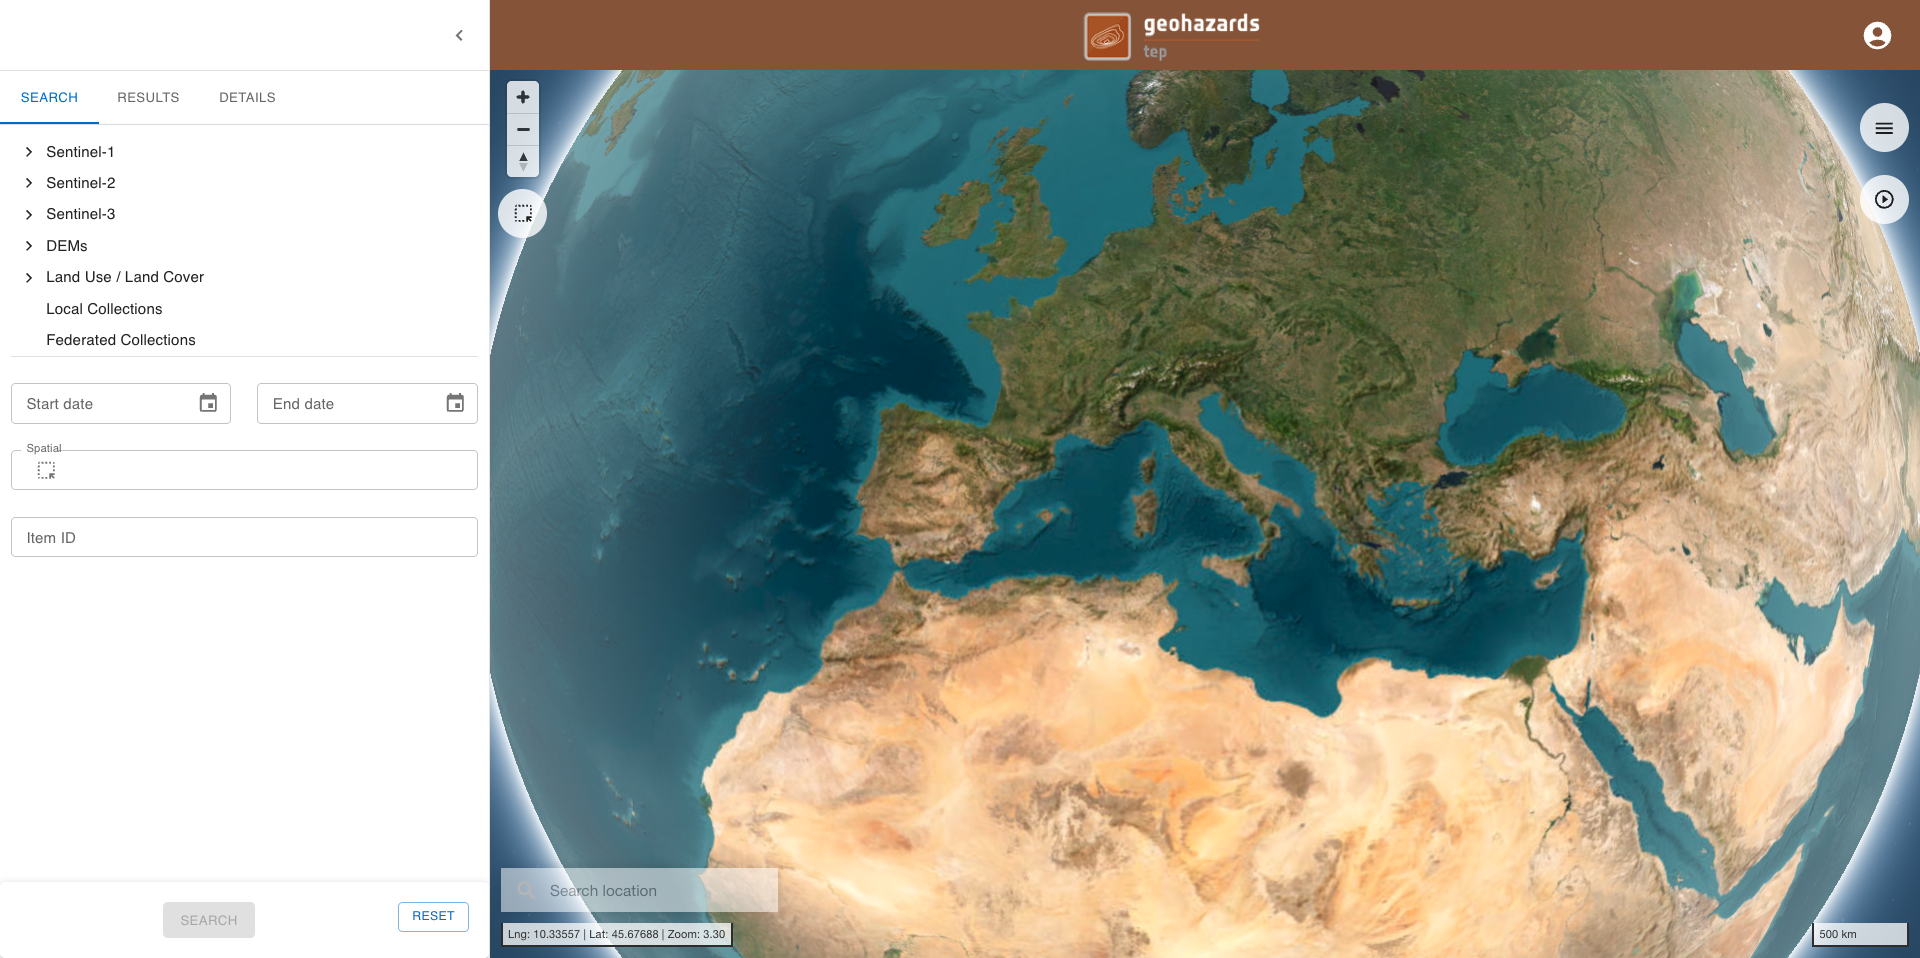Select Federated Collections
1920x958 pixels.
(x=121, y=340)
